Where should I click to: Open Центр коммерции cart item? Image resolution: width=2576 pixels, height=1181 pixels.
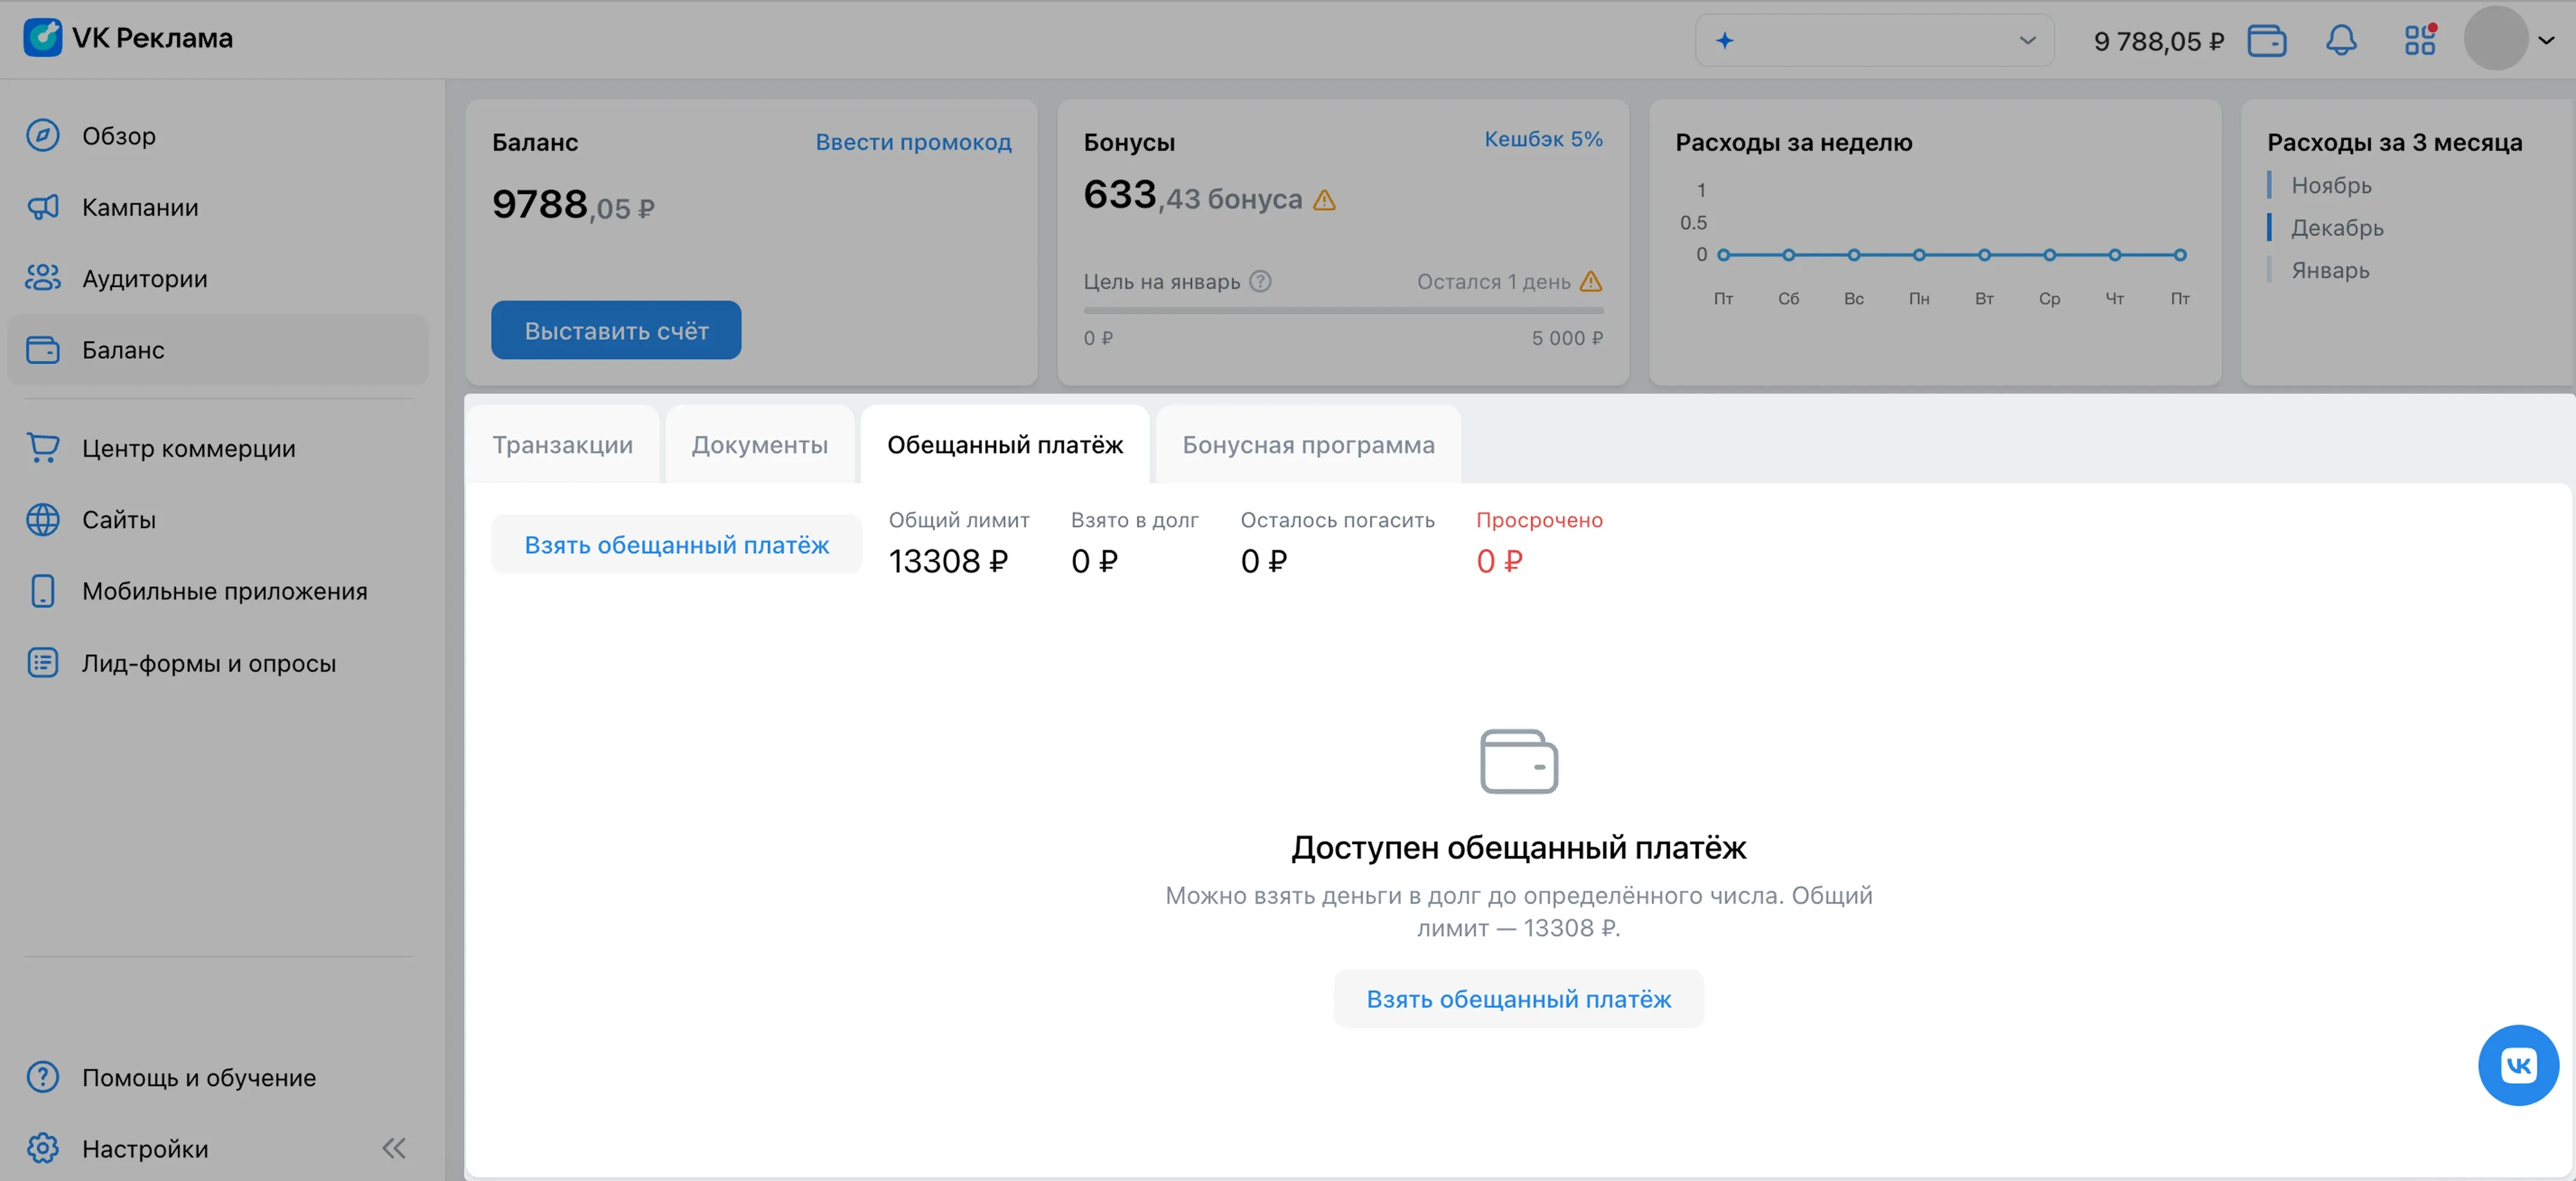(x=188, y=448)
